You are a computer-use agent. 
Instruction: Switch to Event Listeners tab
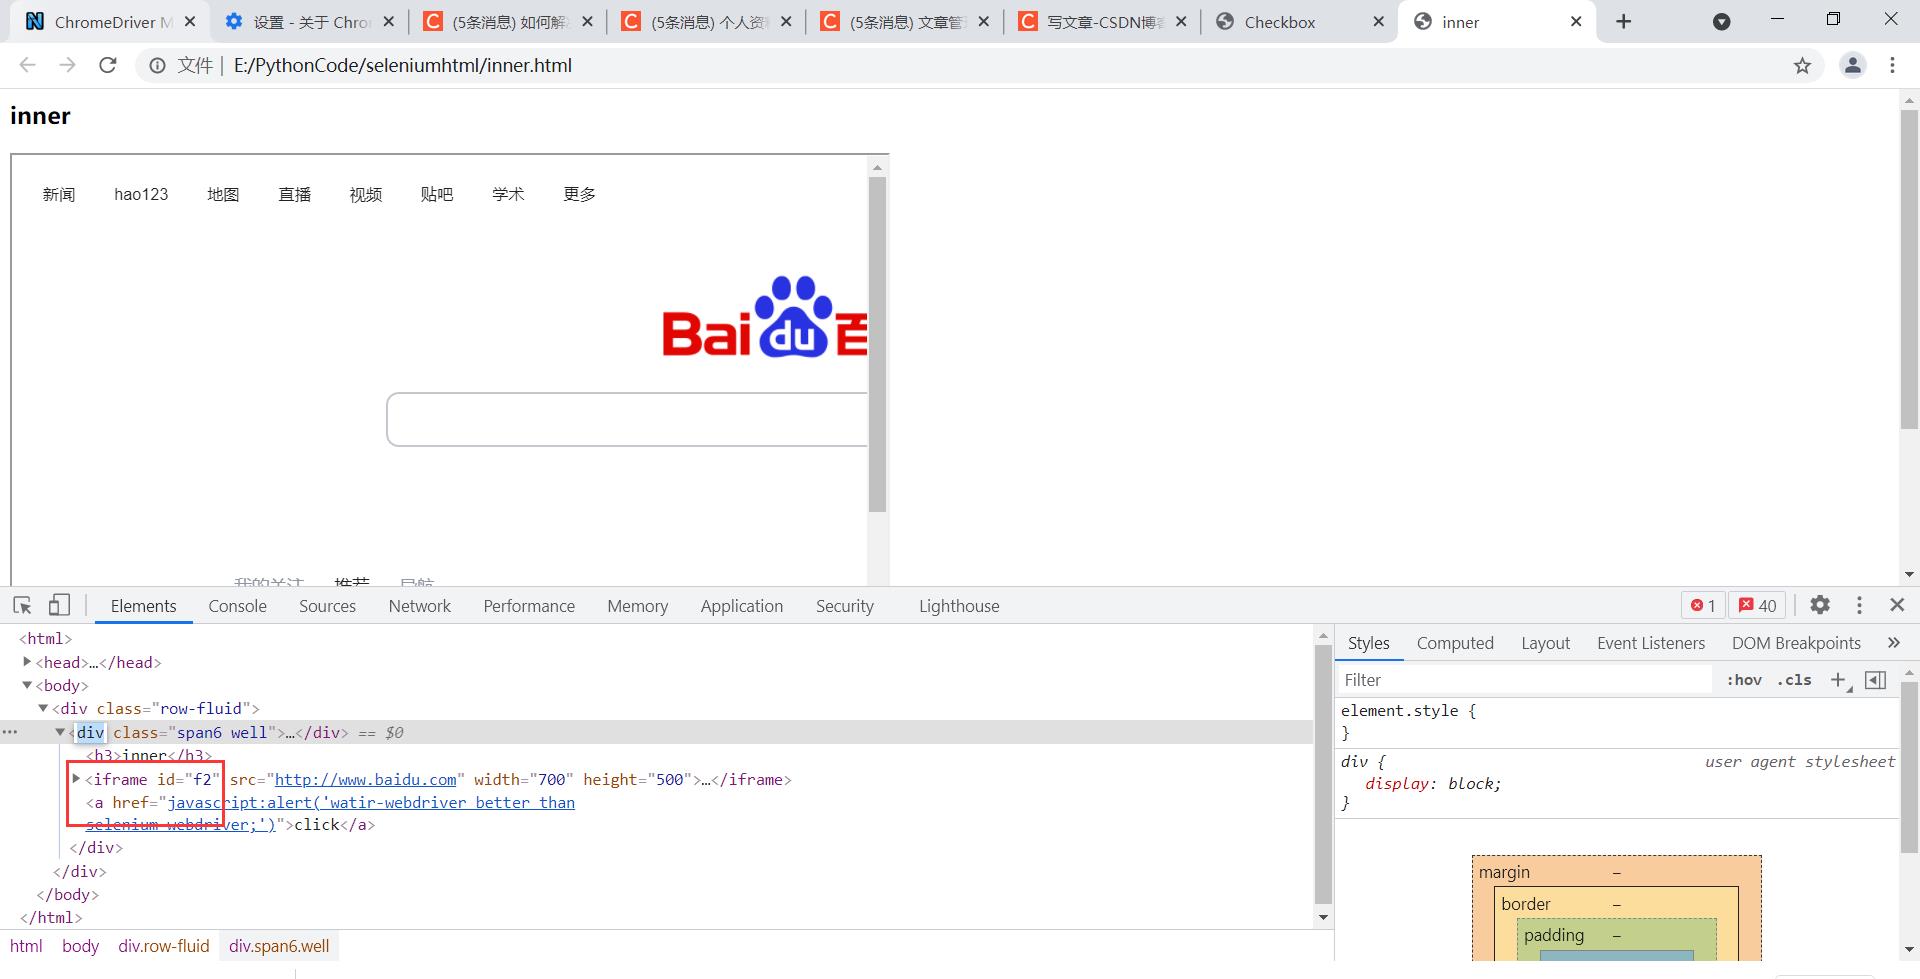click(x=1651, y=643)
